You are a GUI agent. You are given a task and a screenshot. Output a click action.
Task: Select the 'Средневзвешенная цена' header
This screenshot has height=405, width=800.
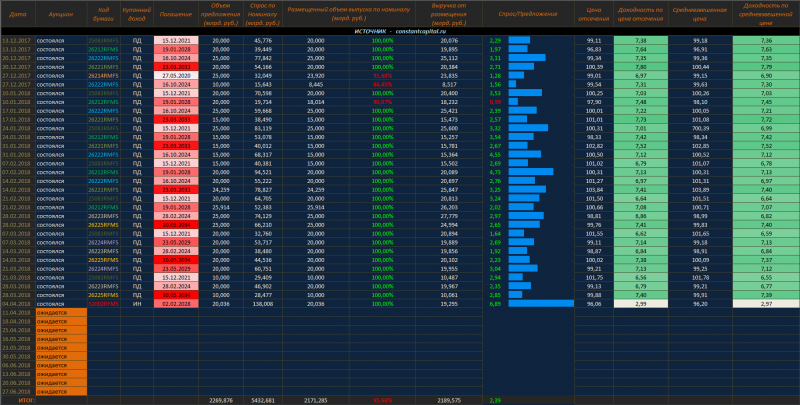click(x=698, y=16)
